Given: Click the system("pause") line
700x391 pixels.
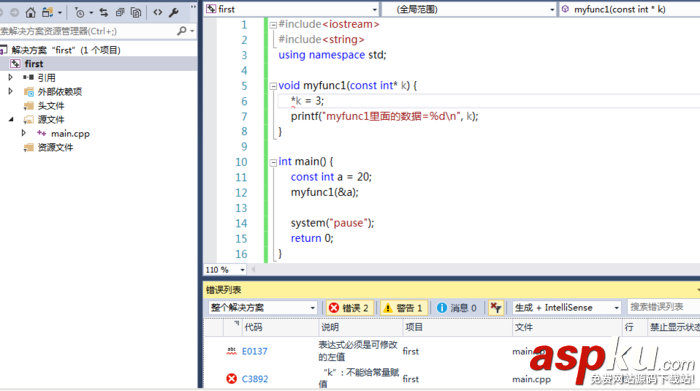Looking at the screenshot, I should (x=333, y=223).
